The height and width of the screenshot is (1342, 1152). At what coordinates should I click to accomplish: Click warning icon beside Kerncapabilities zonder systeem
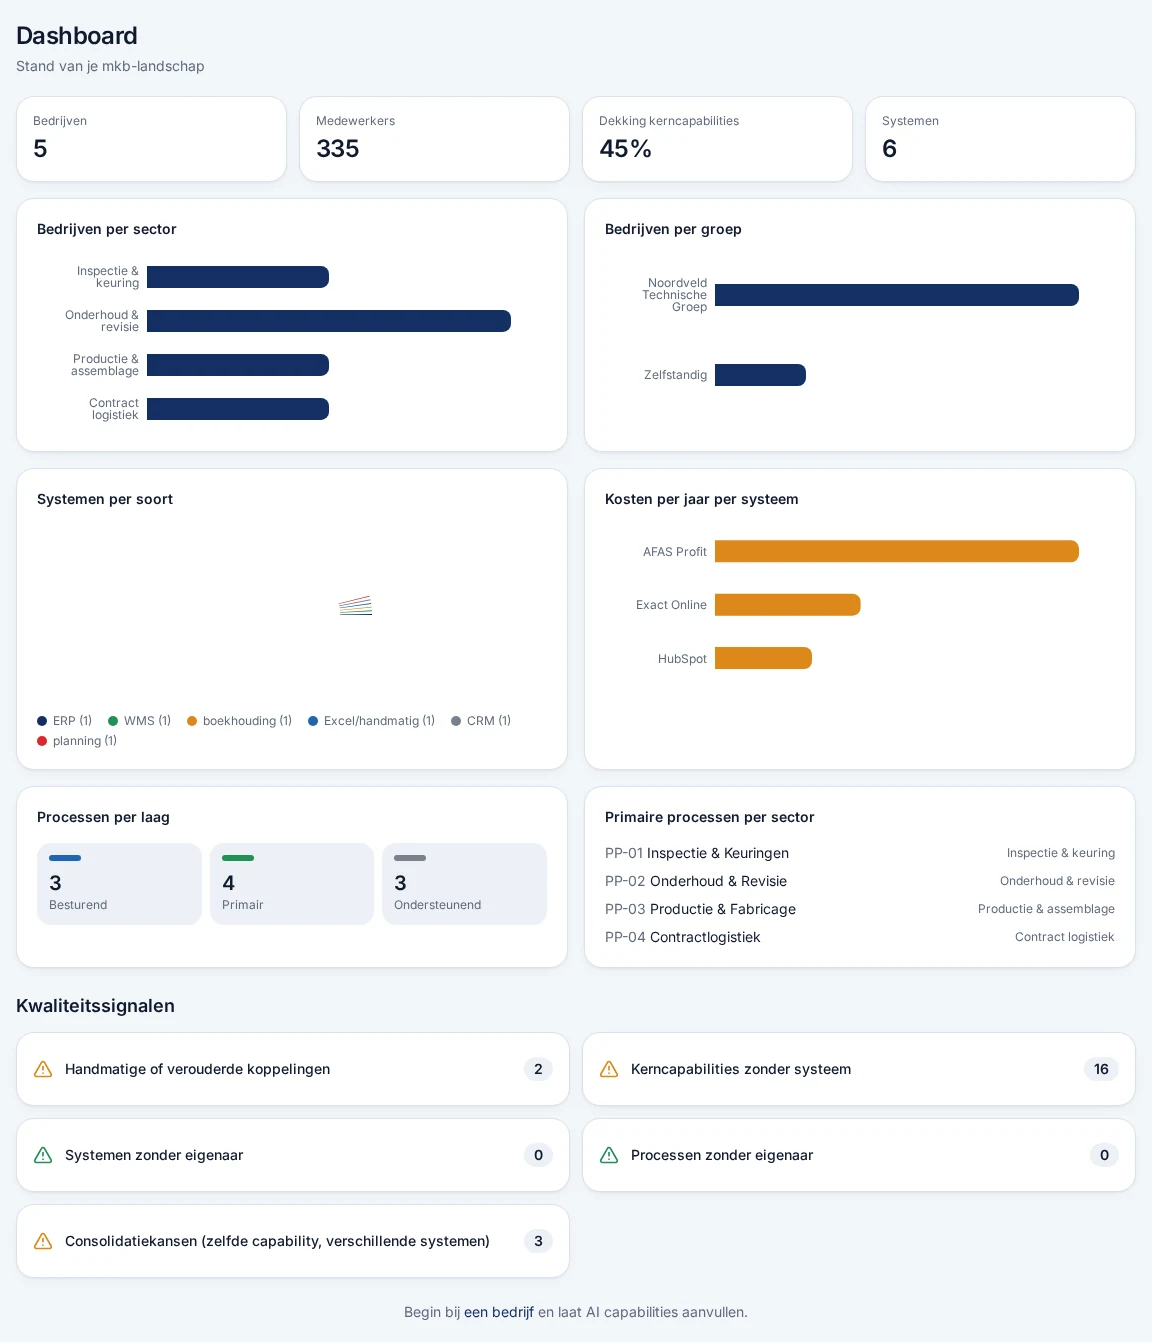click(609, 1069)
